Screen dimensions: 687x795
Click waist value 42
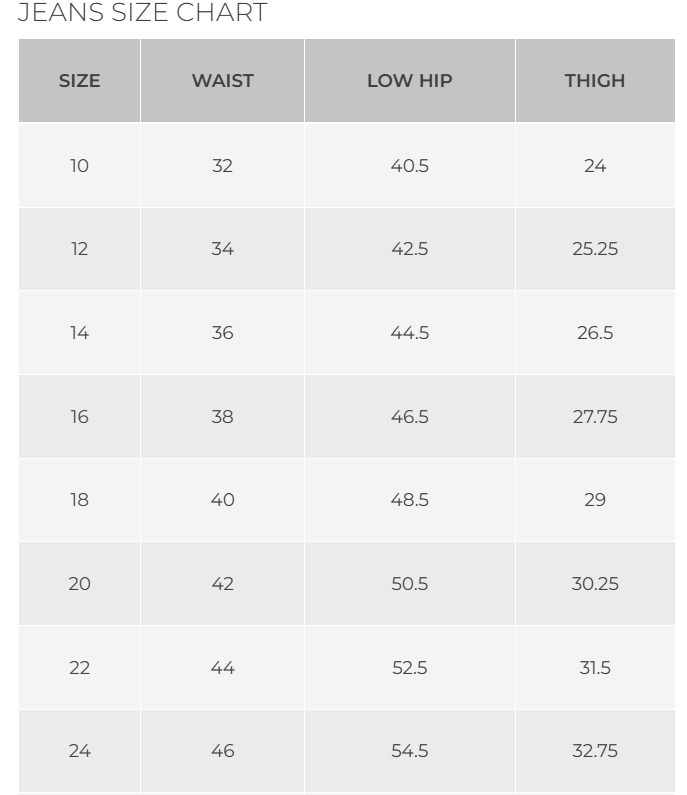pos(222,584)
